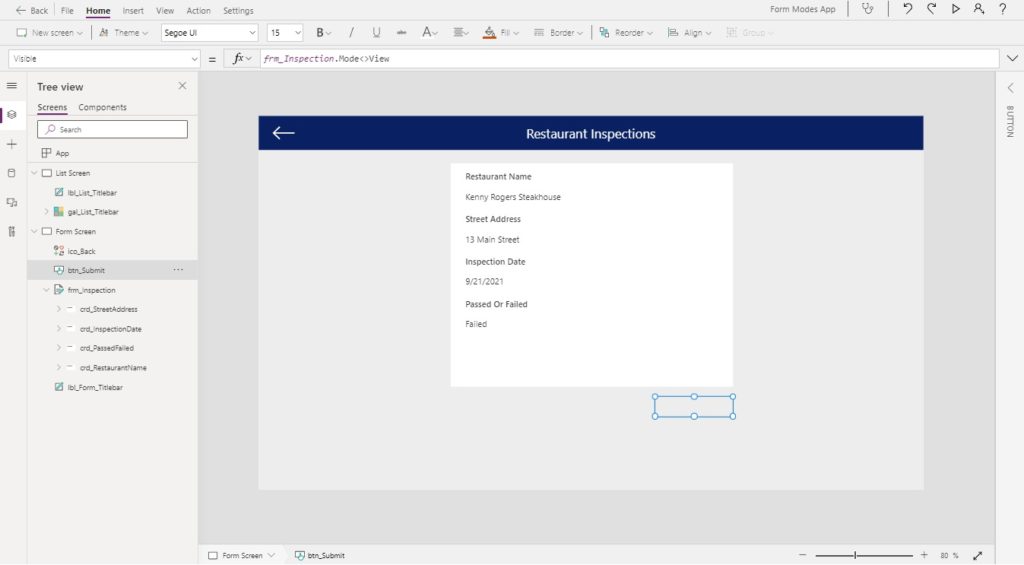The image size is (1024, 565).
Task: Preview the app with Play icon
Action: 955,9
